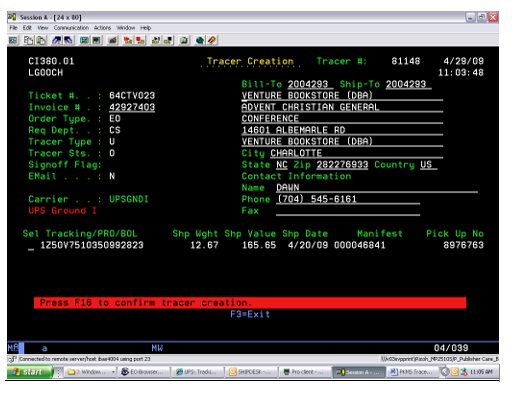
Task: Click contact Name field DAWN
Action: click(x=377, y=188)
